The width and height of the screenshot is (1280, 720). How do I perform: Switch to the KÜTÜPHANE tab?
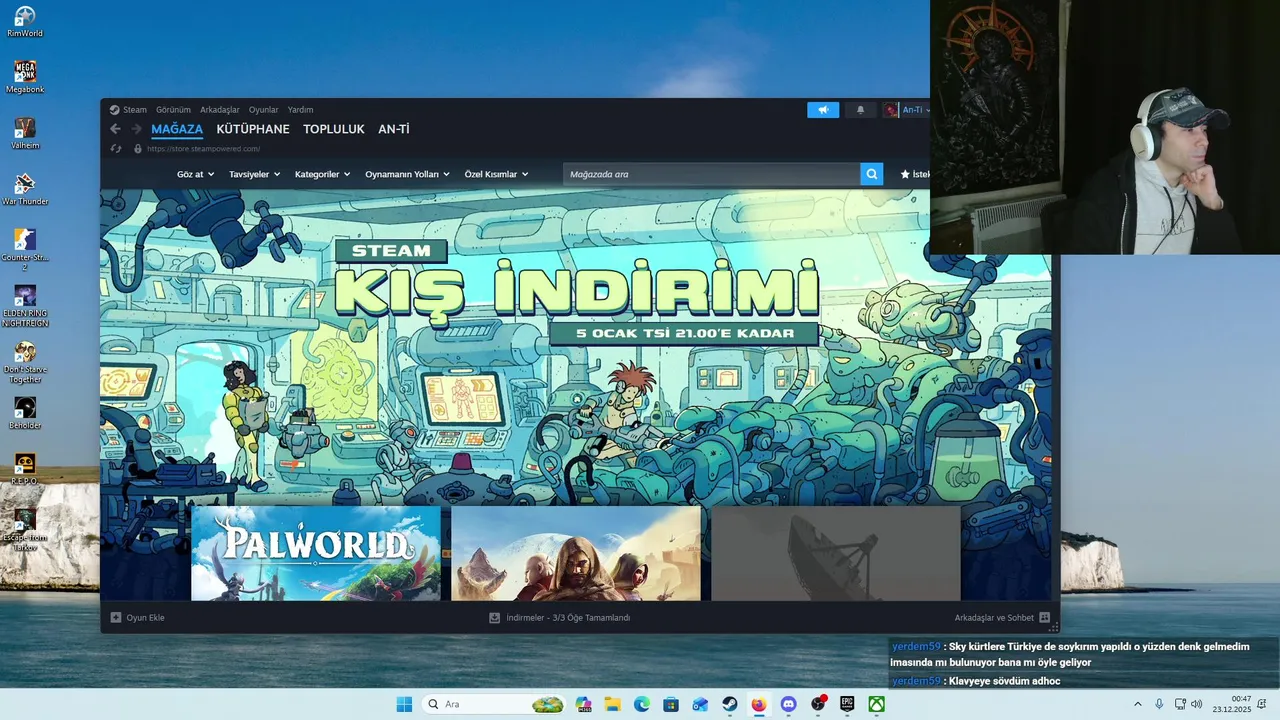pyautogui.click(x=253, y=129)
